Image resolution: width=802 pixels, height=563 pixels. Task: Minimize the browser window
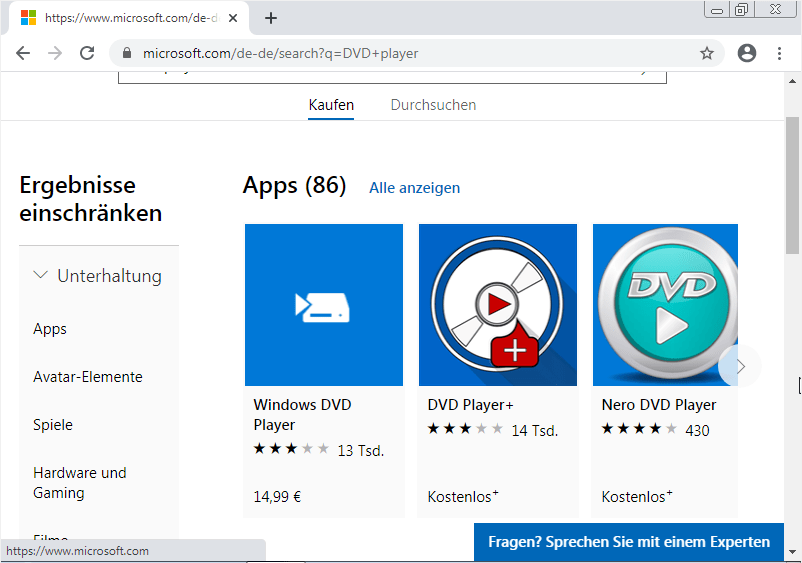(717, 9)
